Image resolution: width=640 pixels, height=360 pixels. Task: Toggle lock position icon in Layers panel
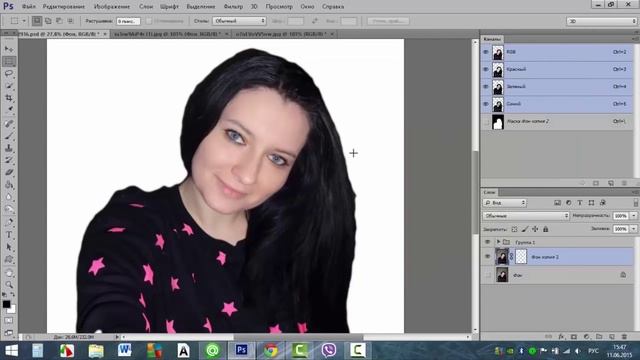pos(535,229)
